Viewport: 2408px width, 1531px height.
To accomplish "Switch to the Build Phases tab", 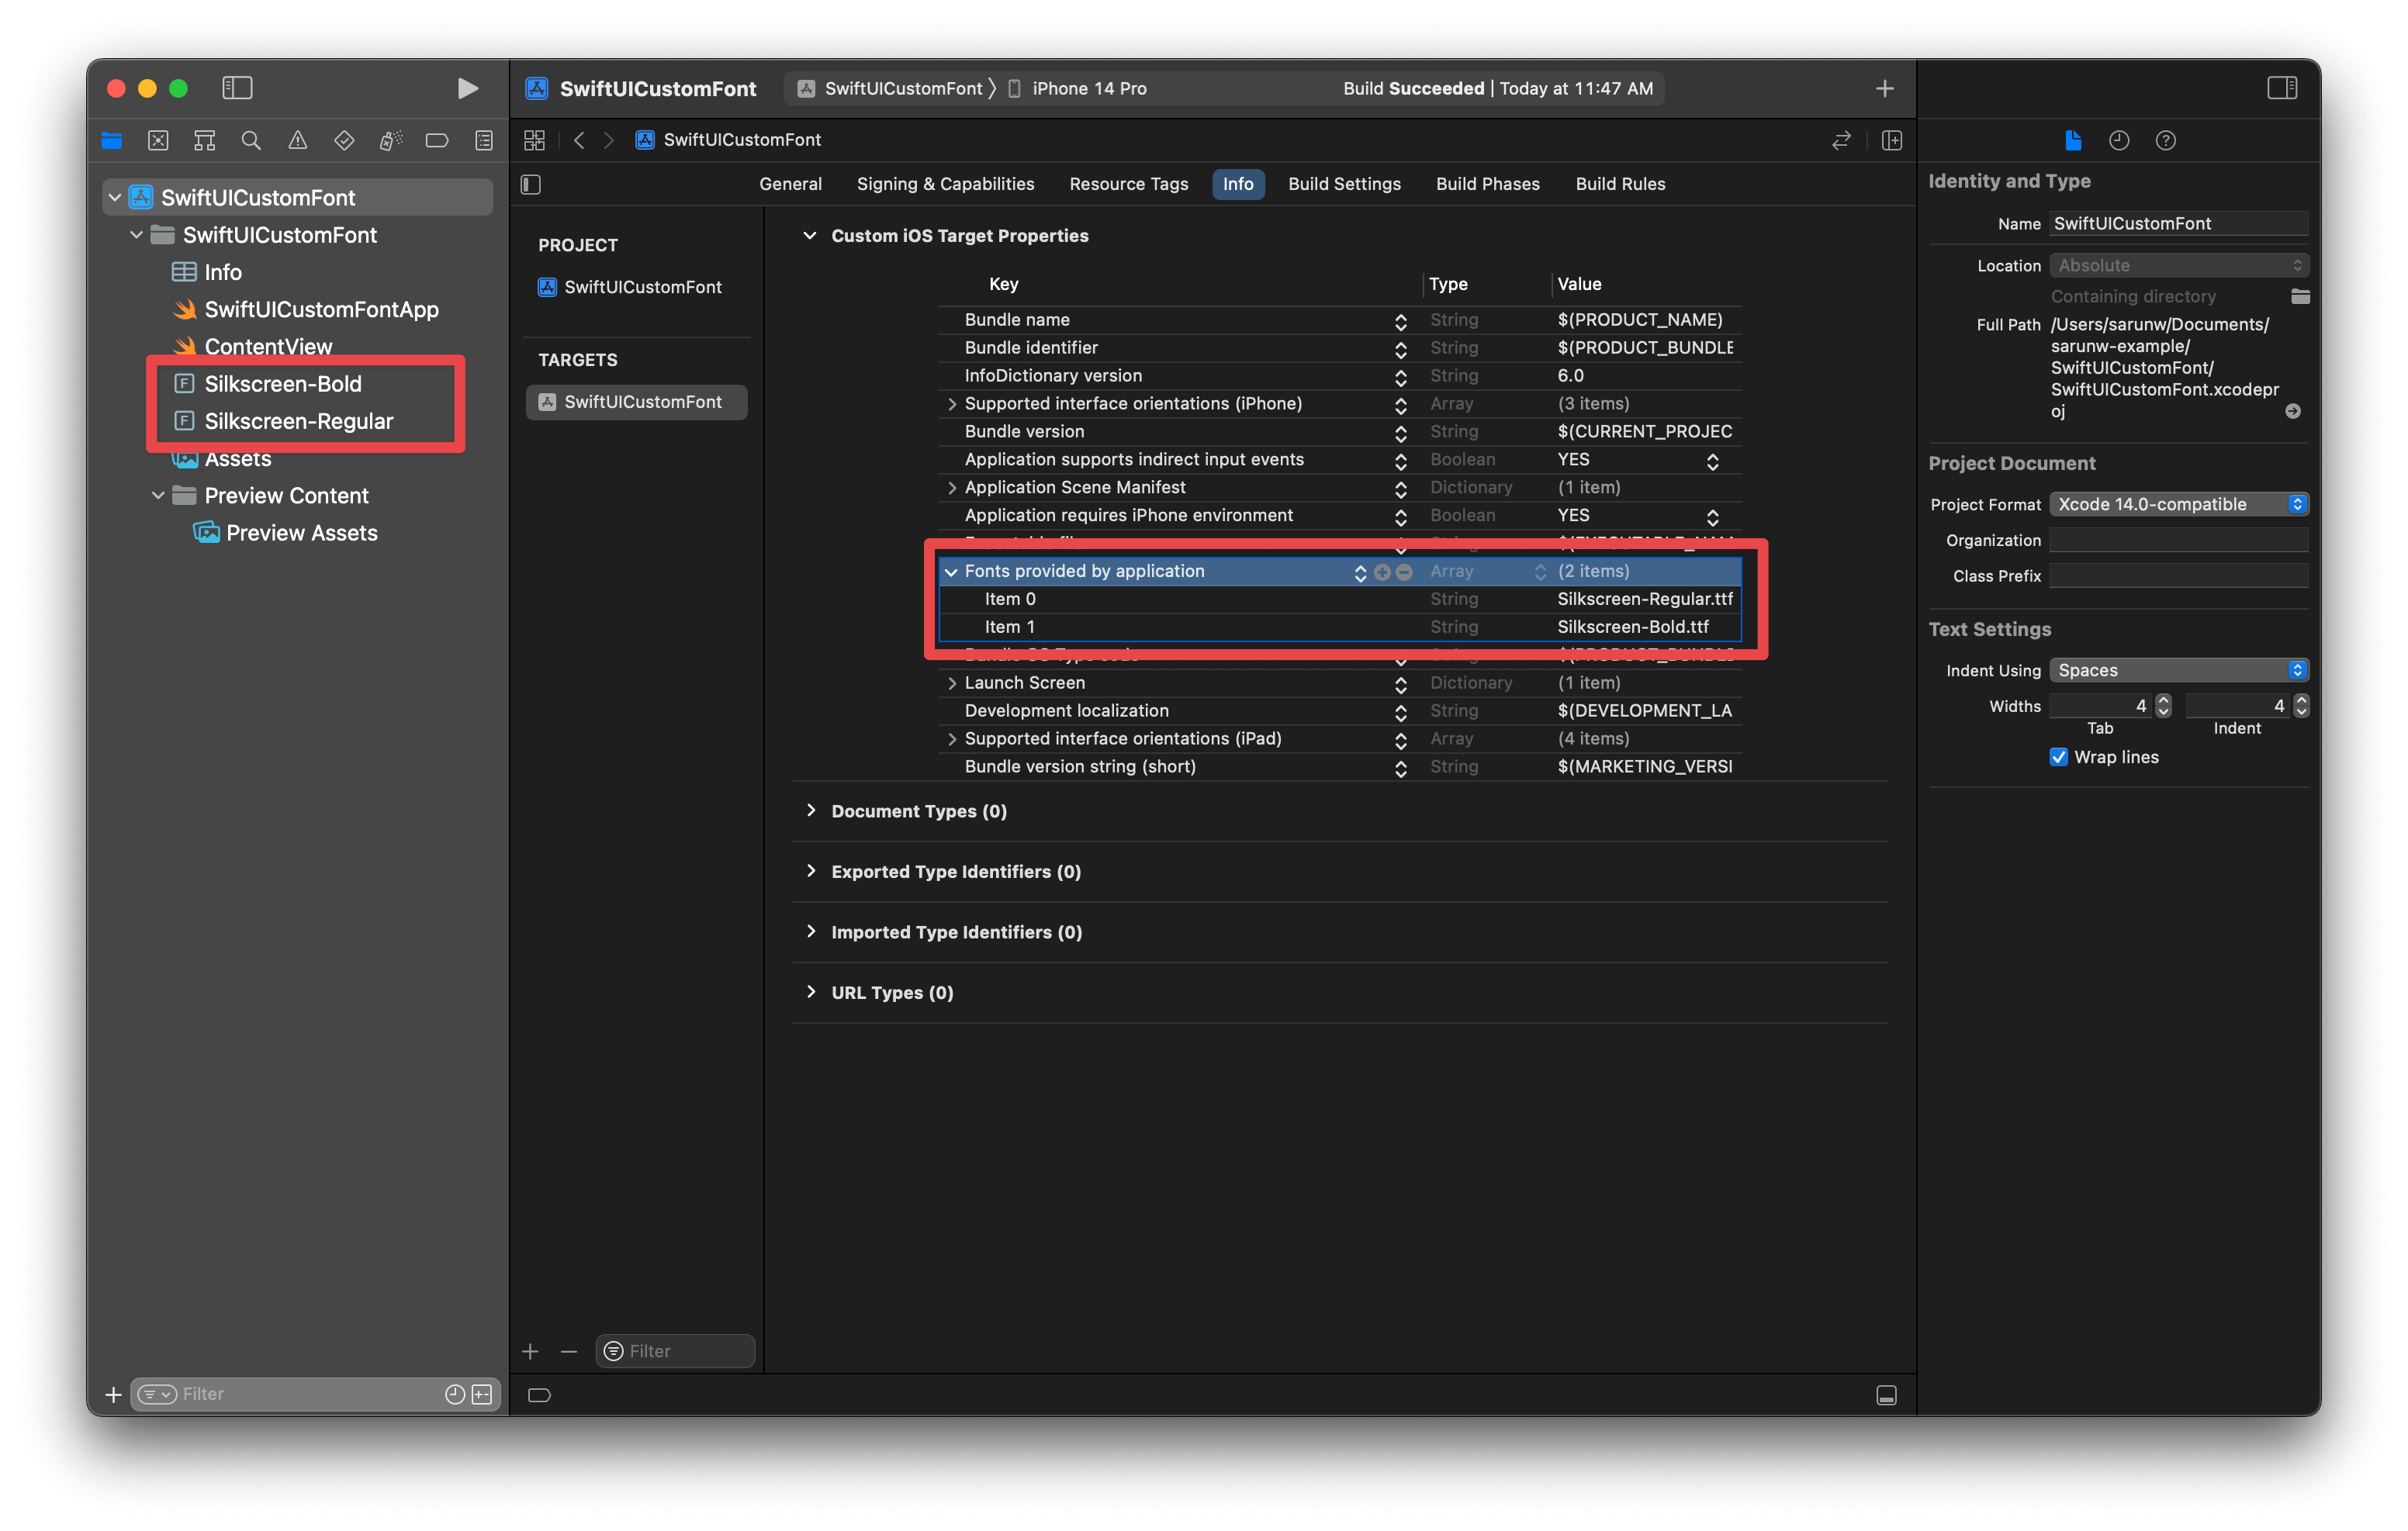I will click(x=1486, y=182).
